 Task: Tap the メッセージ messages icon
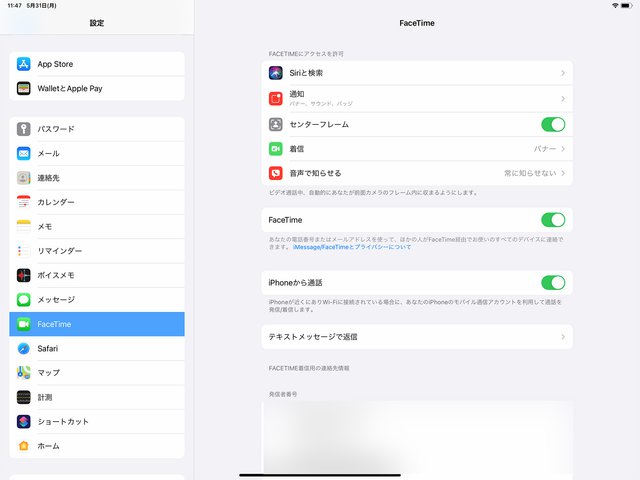click(x=24, y=300)
